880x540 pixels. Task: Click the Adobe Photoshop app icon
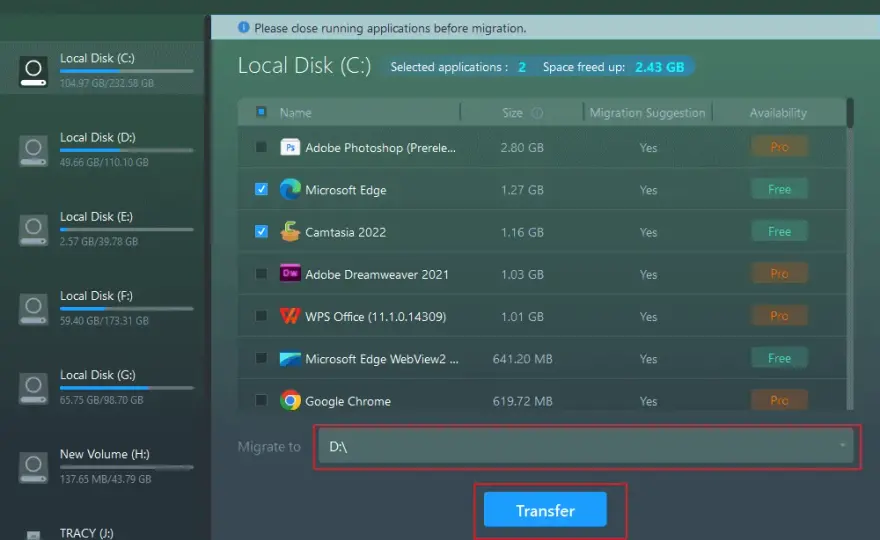290,147
